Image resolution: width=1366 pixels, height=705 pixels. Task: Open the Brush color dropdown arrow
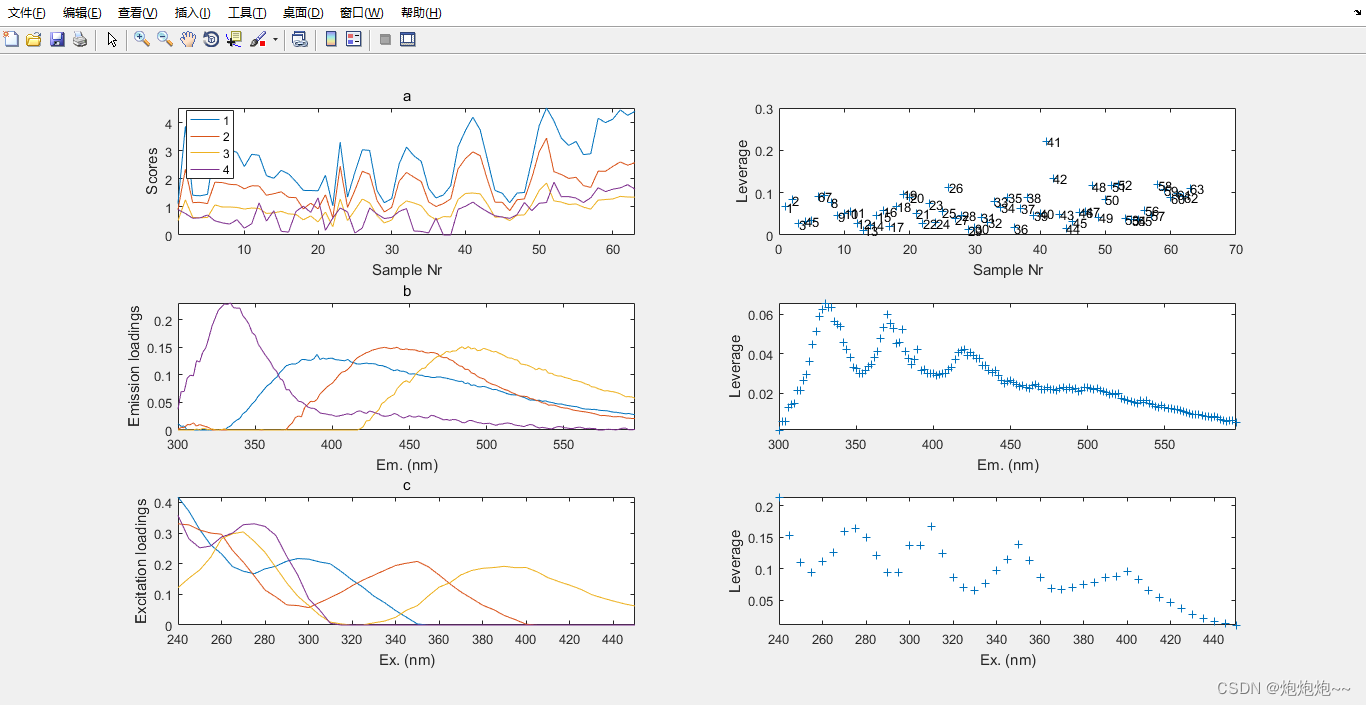tap(275, 39)
